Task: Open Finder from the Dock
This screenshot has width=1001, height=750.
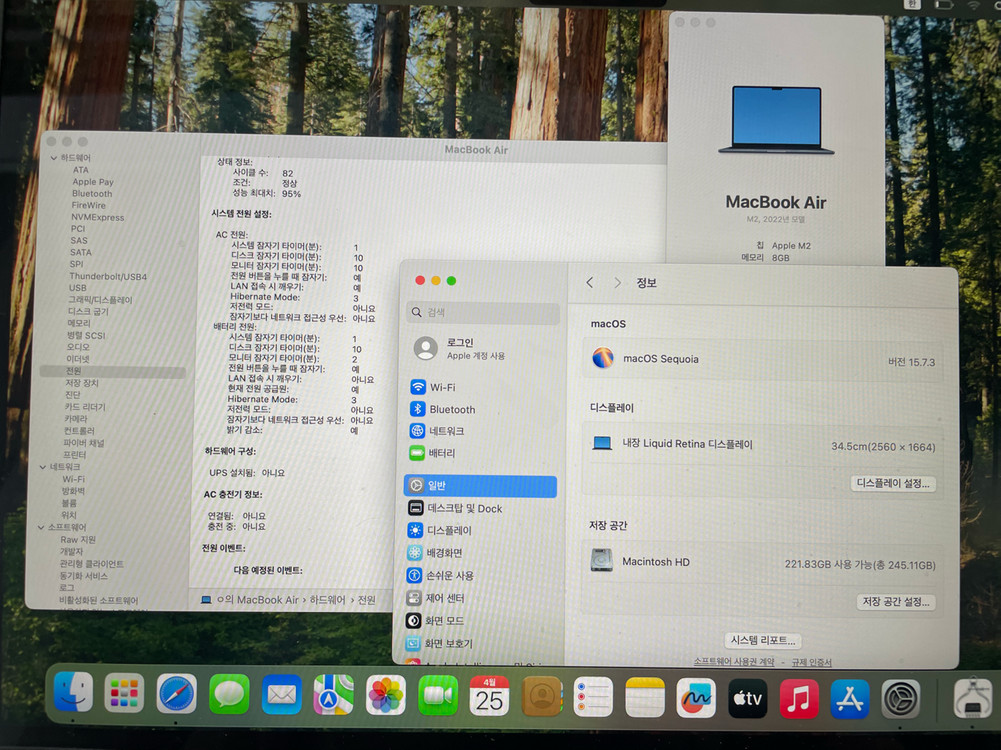Action: [x=73, y=693]
